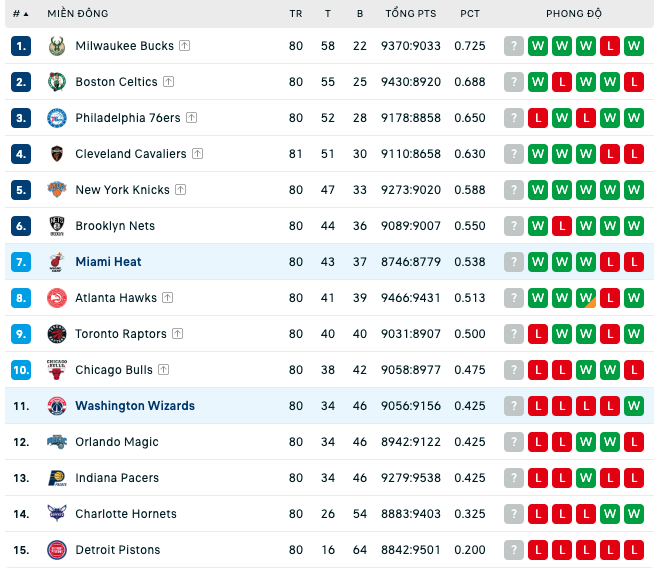Image resolution: width=658 pixels, height=571 pixels.
Task: Click the Philadelphia 76ers logo
Action: [x=57, y=118]
